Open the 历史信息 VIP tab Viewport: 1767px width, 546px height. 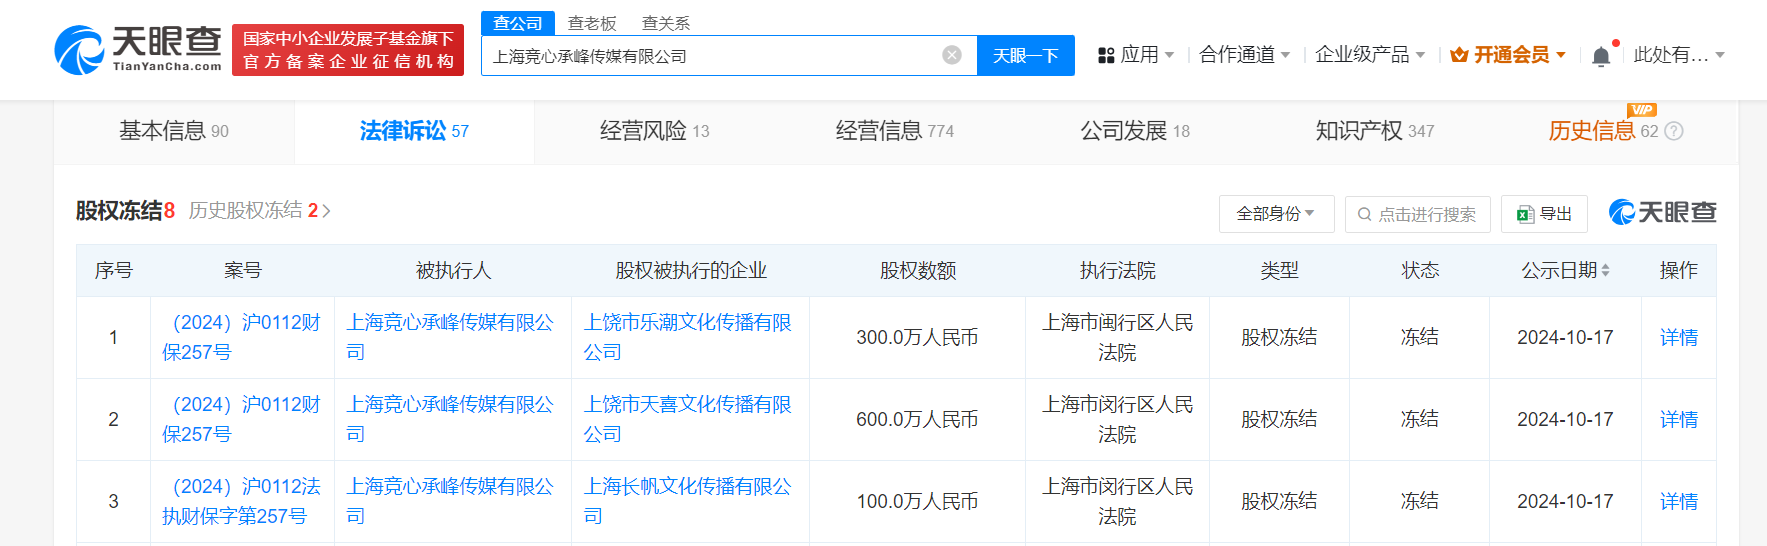(1603, 131)
